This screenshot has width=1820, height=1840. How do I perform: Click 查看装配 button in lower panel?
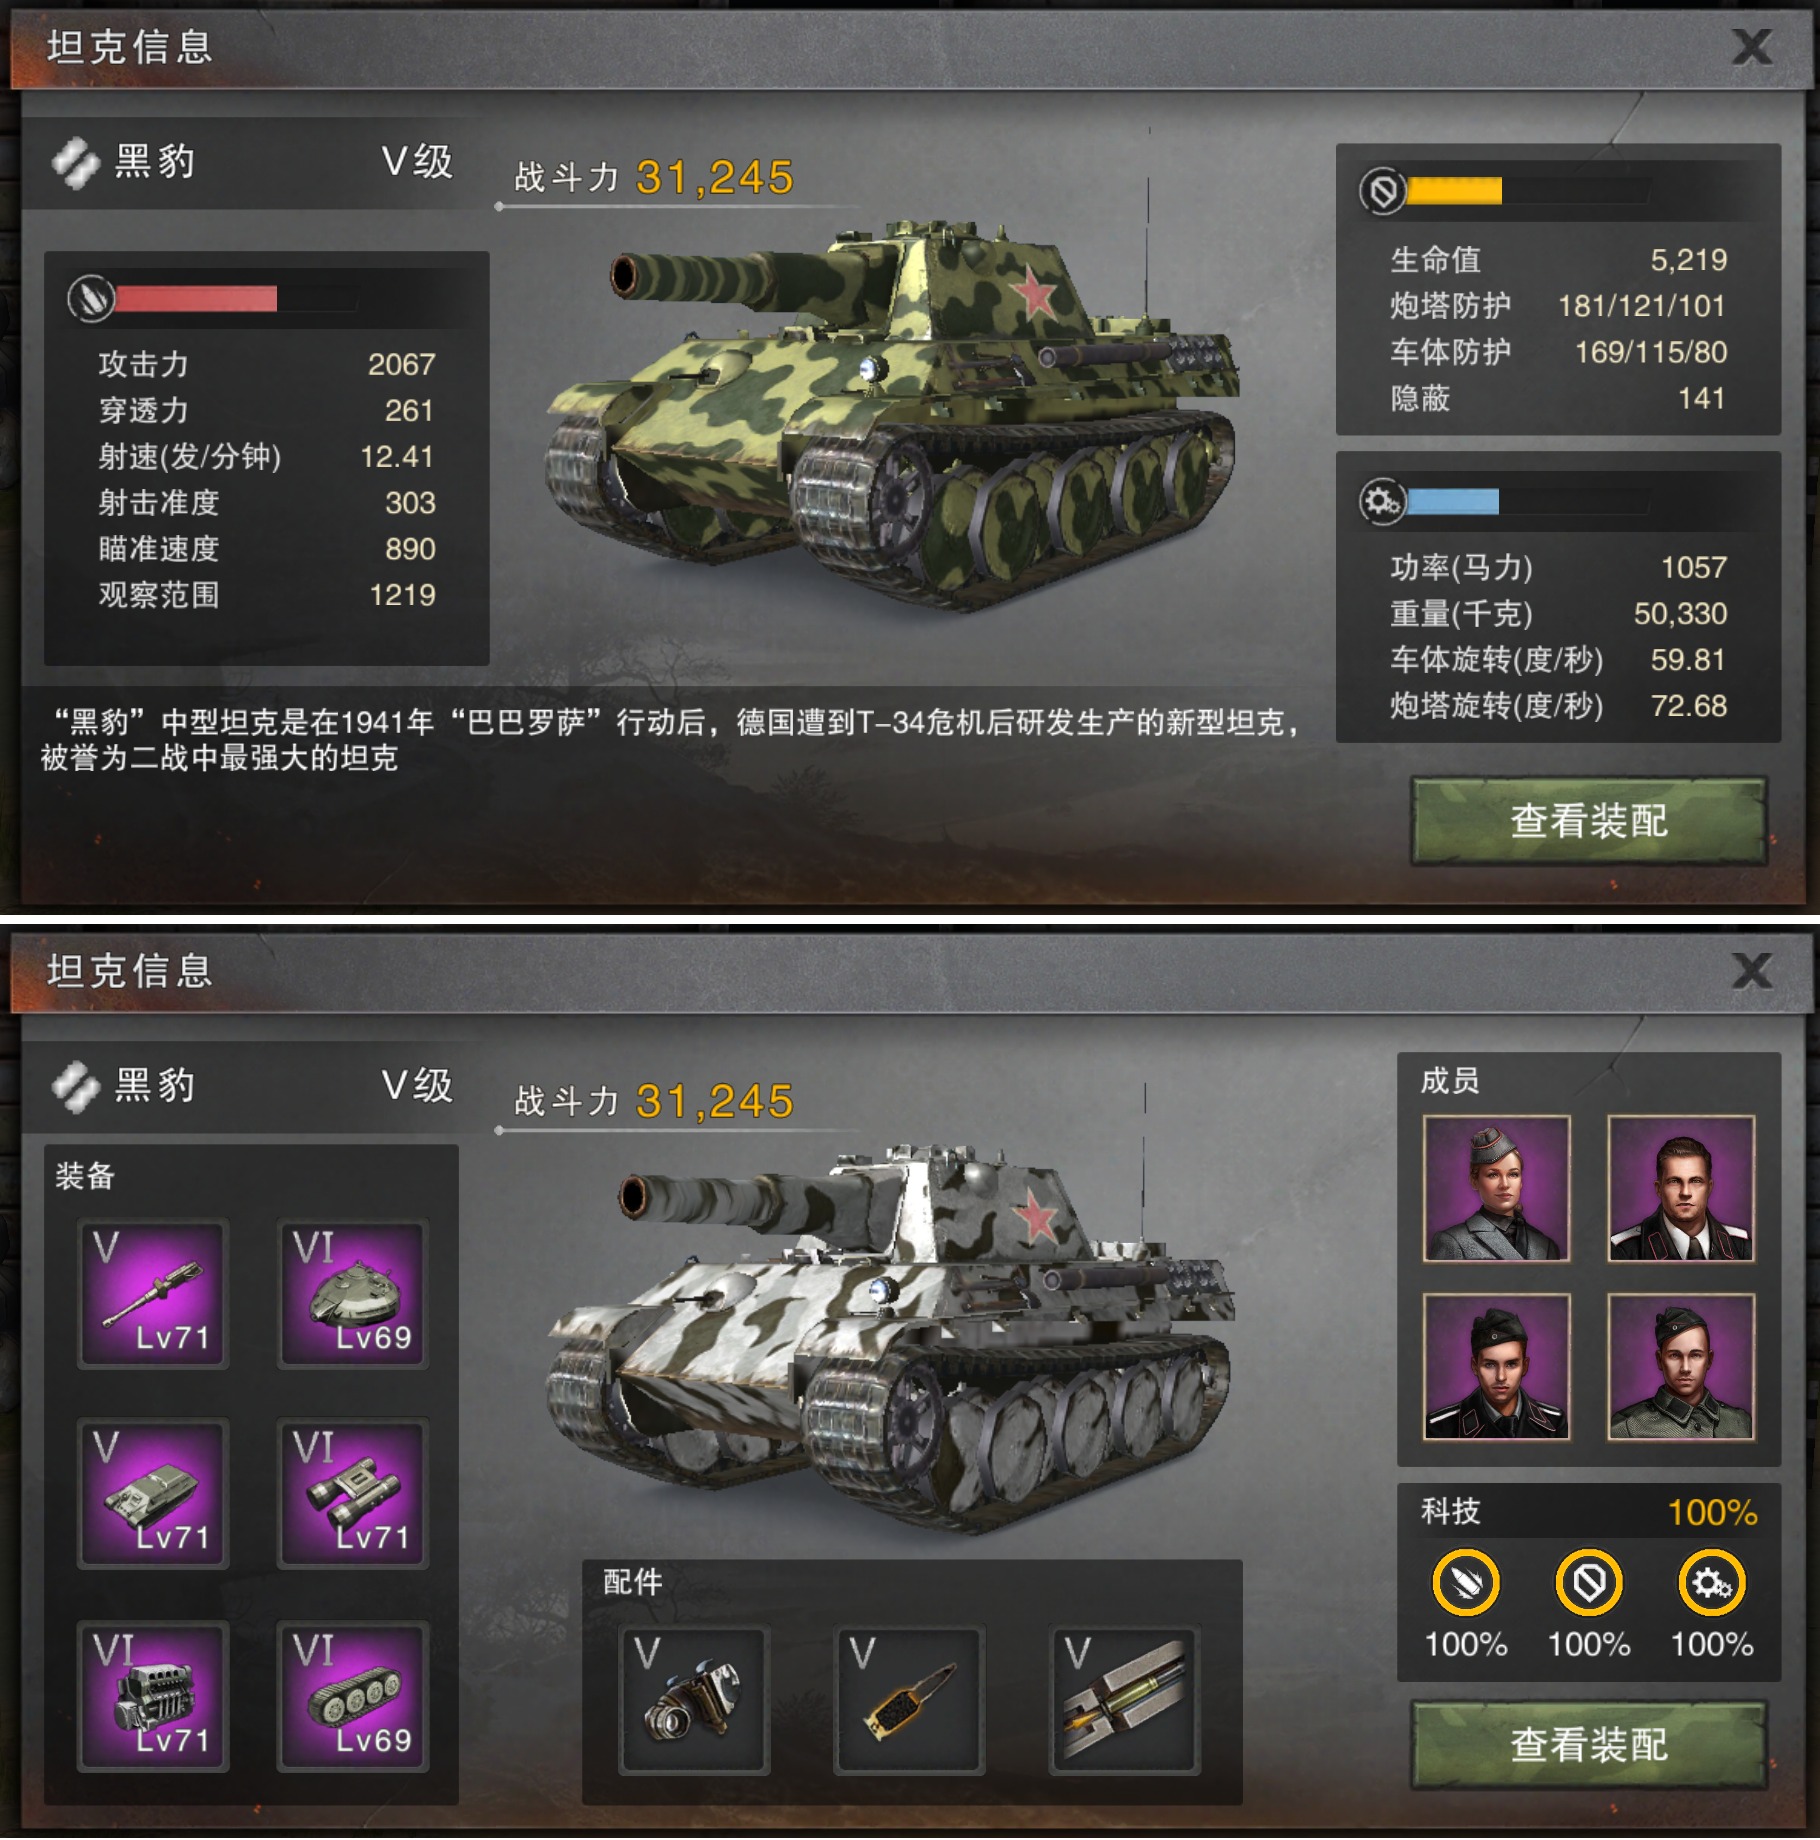[1589, 1745]
